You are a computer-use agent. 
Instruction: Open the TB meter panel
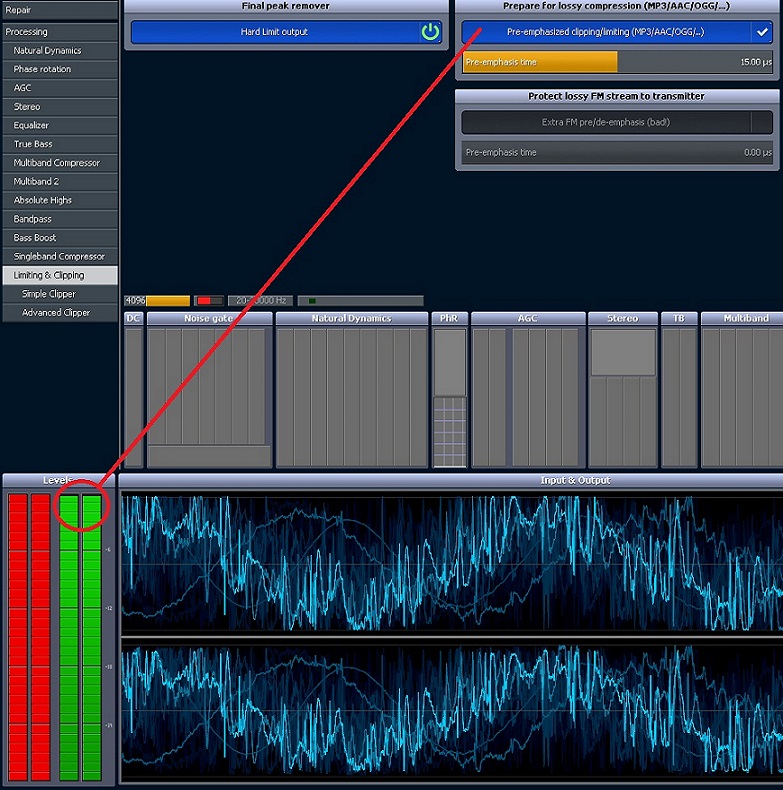point(679,390)
